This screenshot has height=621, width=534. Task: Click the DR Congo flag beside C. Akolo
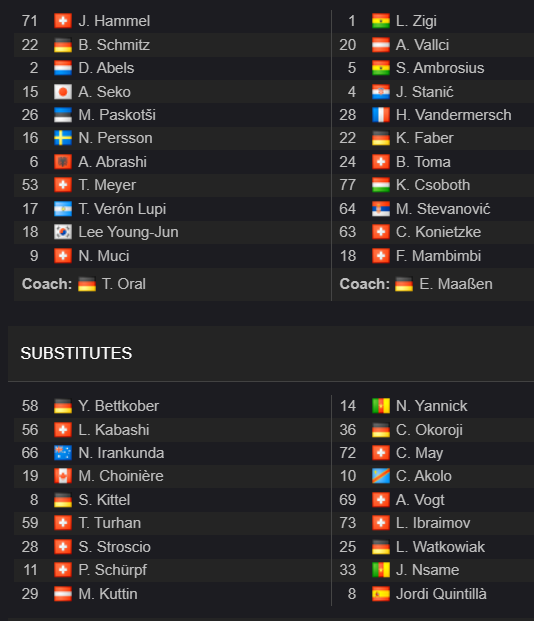381,476
